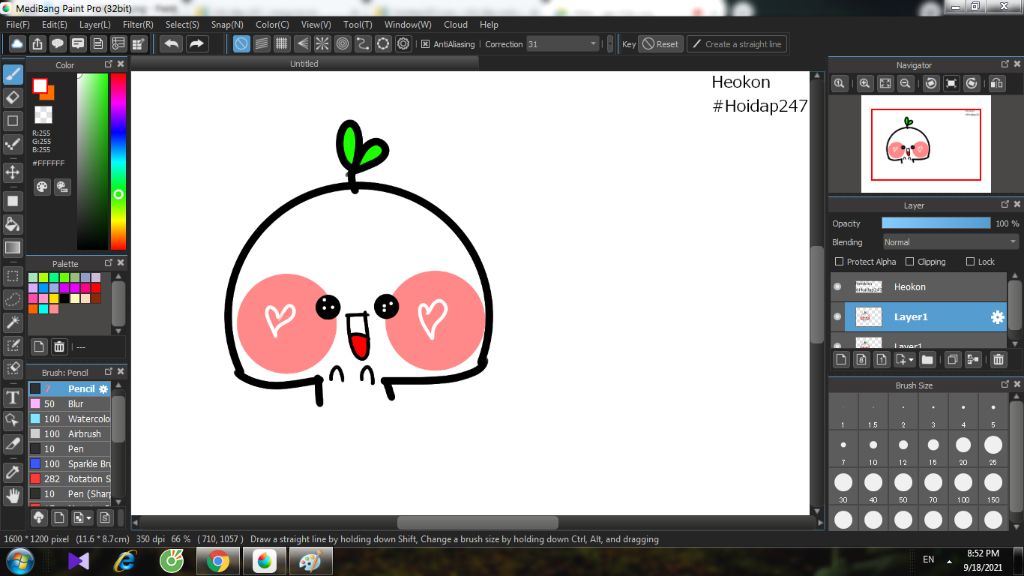1024x576 pixels.
Task: Select the Bucket fill tool
Action: pos(12,225)
